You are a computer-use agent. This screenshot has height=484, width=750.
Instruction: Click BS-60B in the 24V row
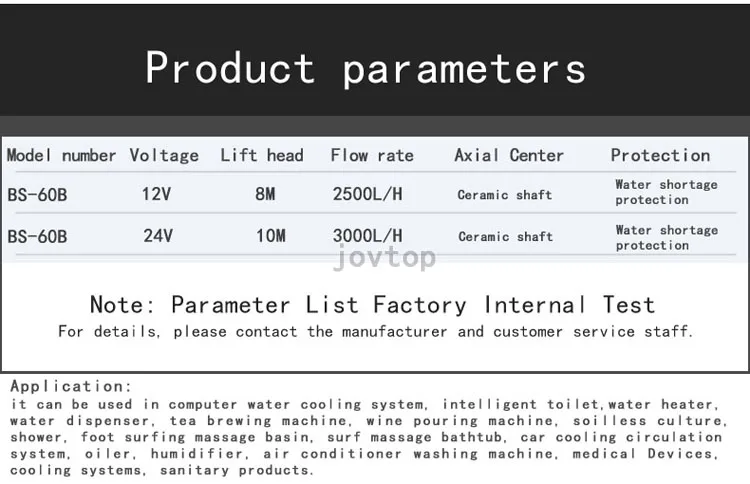(x=37, y=236)
